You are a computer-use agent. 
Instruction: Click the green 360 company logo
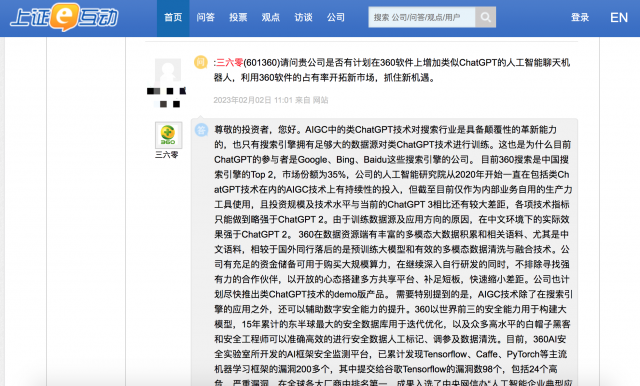[x=168, y=135]
